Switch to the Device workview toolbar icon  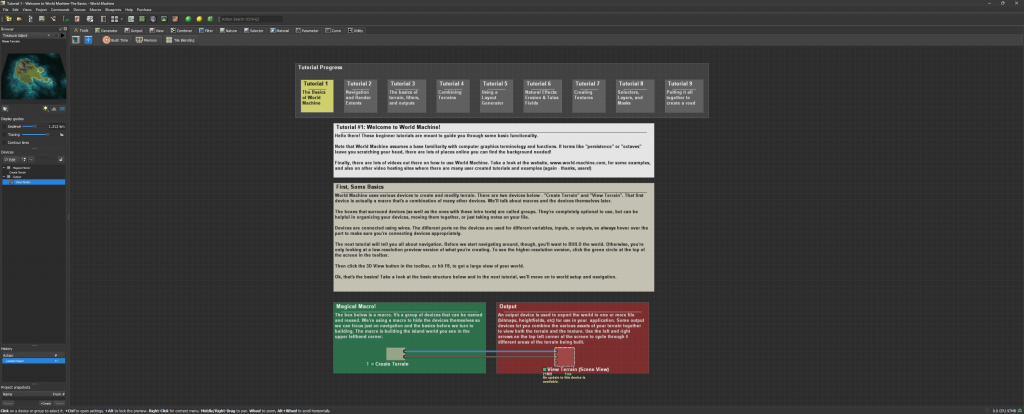pos(130,19)
